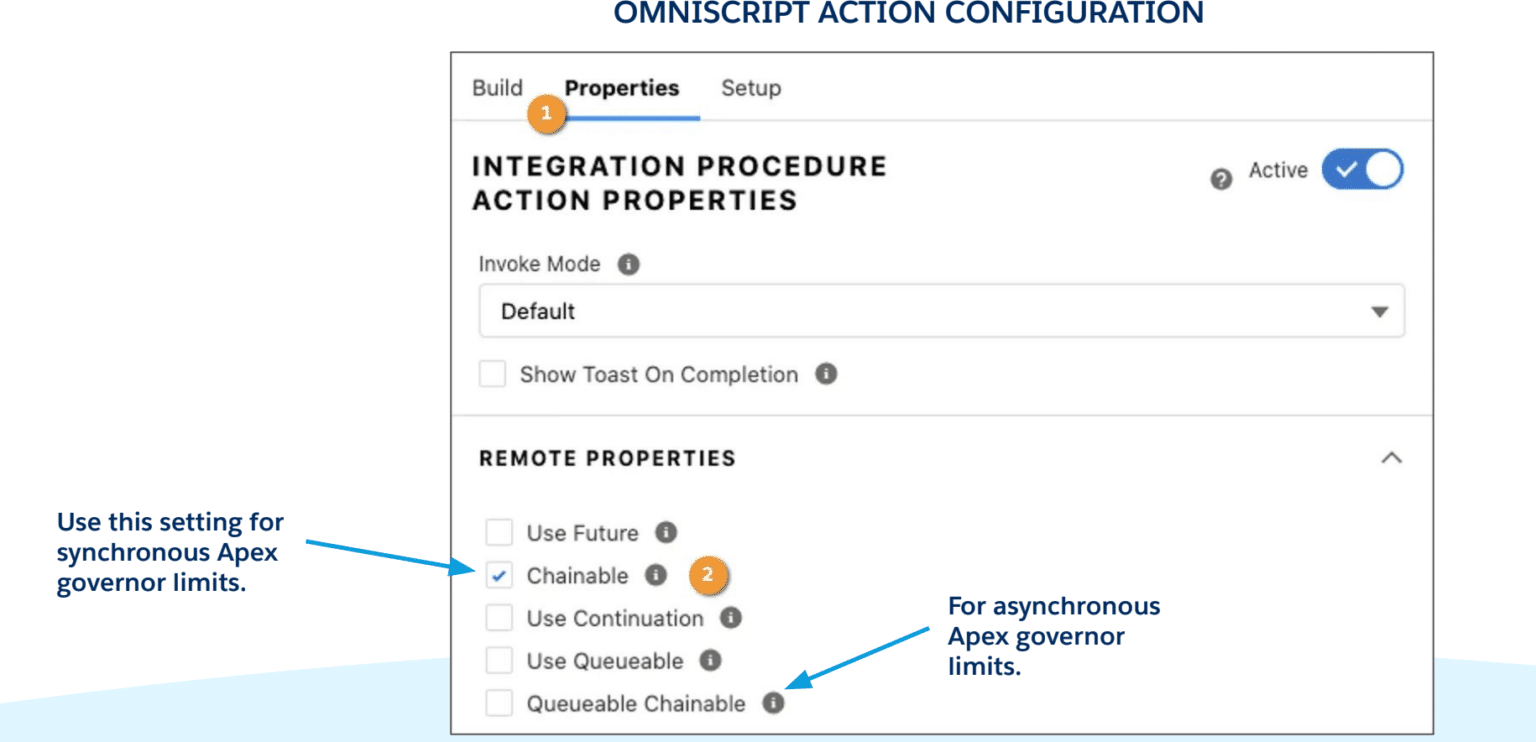1536x742 pixels.
Task: Turn off the Active toggle
Action: pyautogui.click(x=1364, y=169)
